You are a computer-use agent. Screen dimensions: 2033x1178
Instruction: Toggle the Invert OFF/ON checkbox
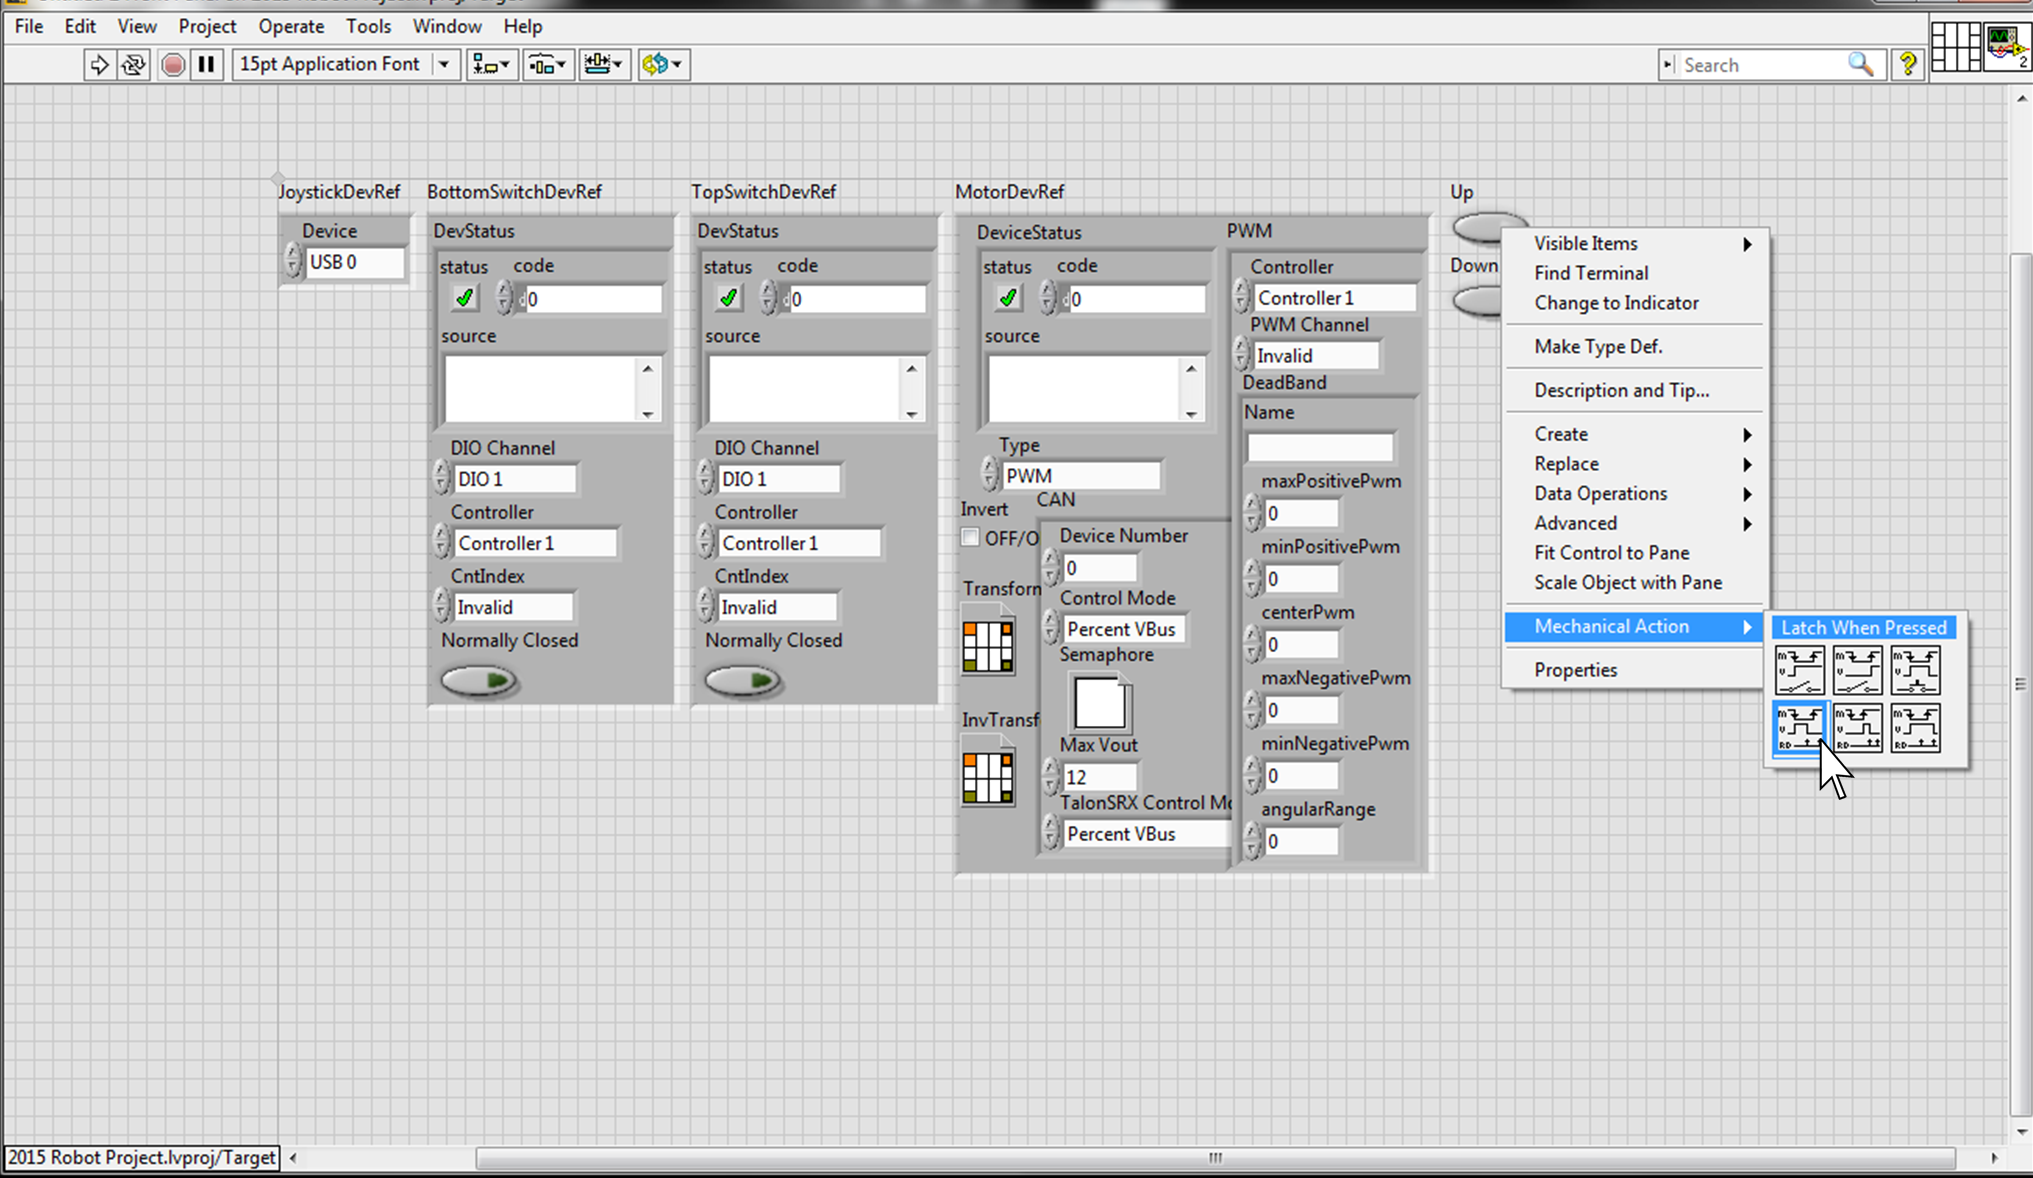tap(970, 537)
